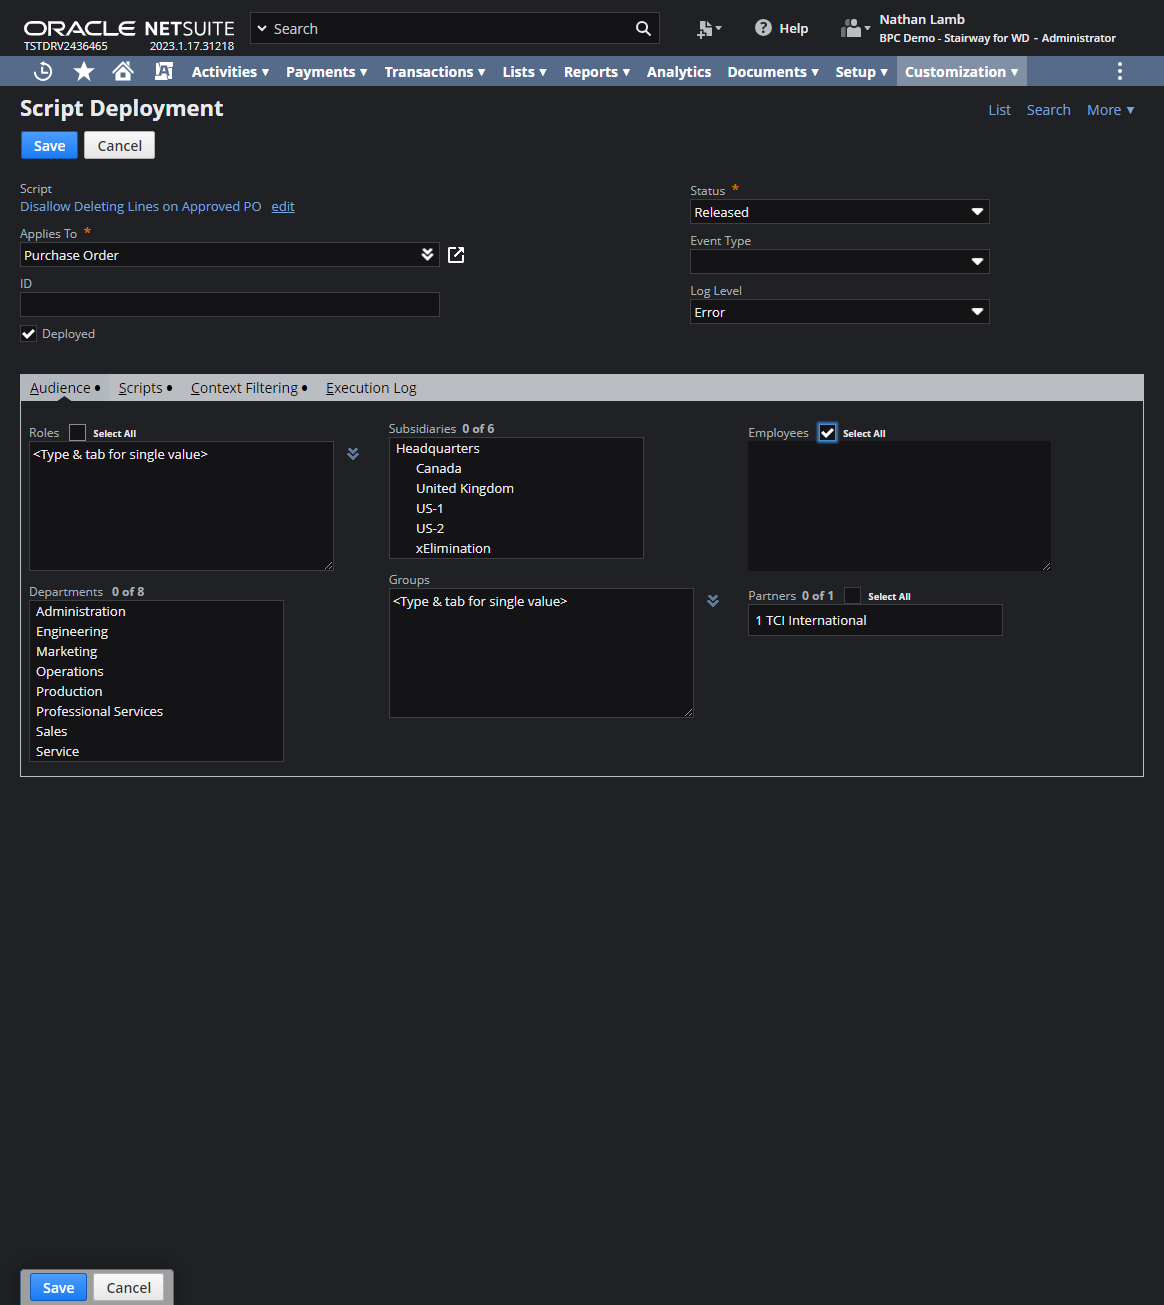Click into the Roles type-ahead box
The height and width of the screenshot is (1305, 1164).
pyautogui.click(x=181, y=506)
